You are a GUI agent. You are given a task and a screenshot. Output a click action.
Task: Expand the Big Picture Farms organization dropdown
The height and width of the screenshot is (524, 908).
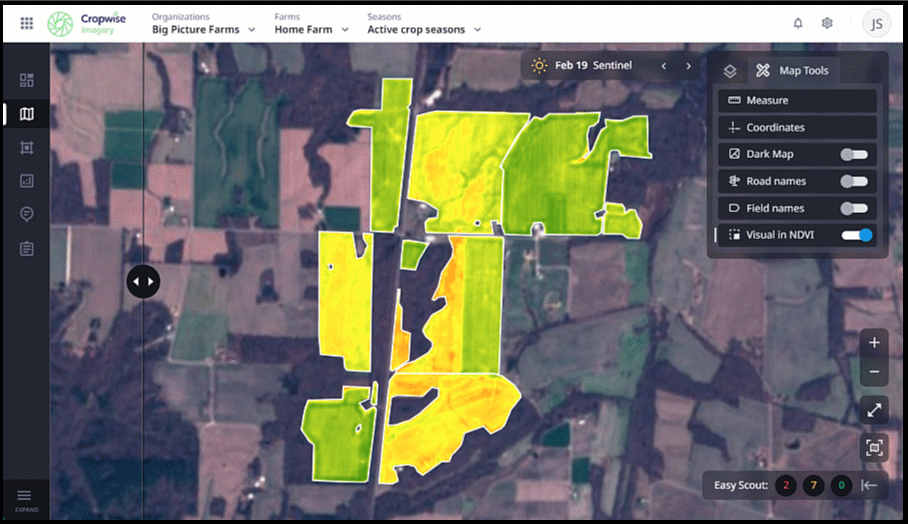[203, 30]
